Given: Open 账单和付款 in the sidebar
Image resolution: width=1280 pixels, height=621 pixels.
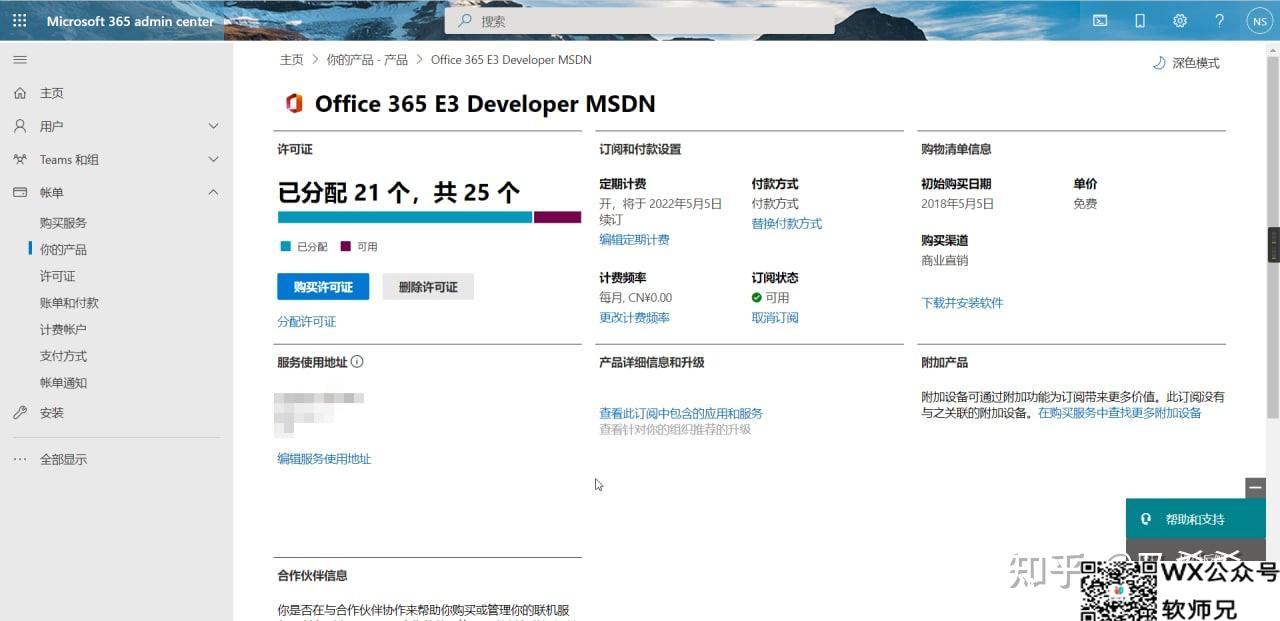Looking at the screenshot, I should point(69,303).
